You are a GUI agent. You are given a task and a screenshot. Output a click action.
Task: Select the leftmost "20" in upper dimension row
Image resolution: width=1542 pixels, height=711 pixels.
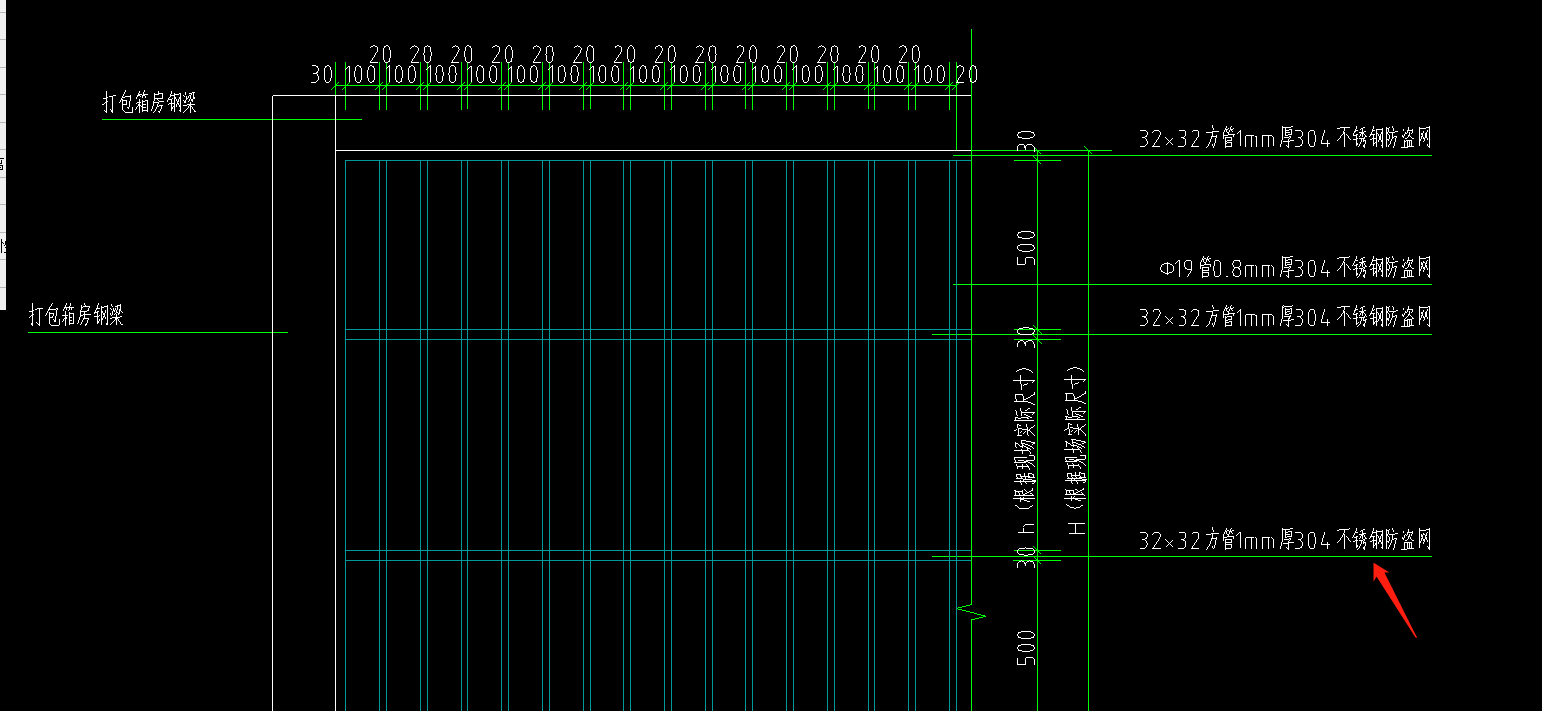[380, 54]
